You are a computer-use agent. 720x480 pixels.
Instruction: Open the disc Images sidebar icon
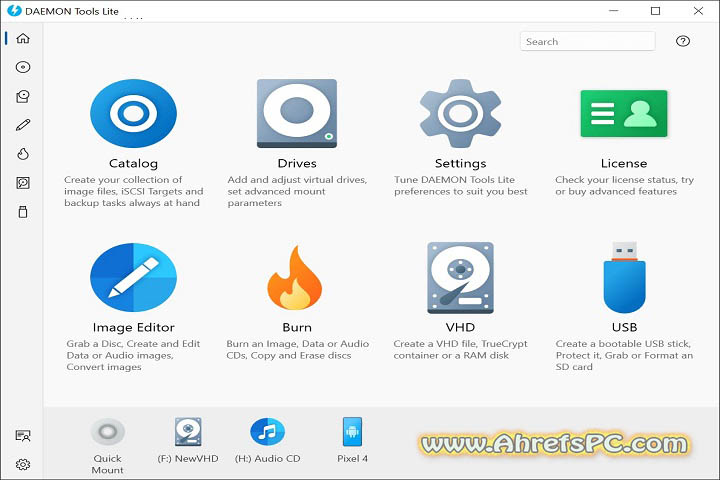point(23,67)
